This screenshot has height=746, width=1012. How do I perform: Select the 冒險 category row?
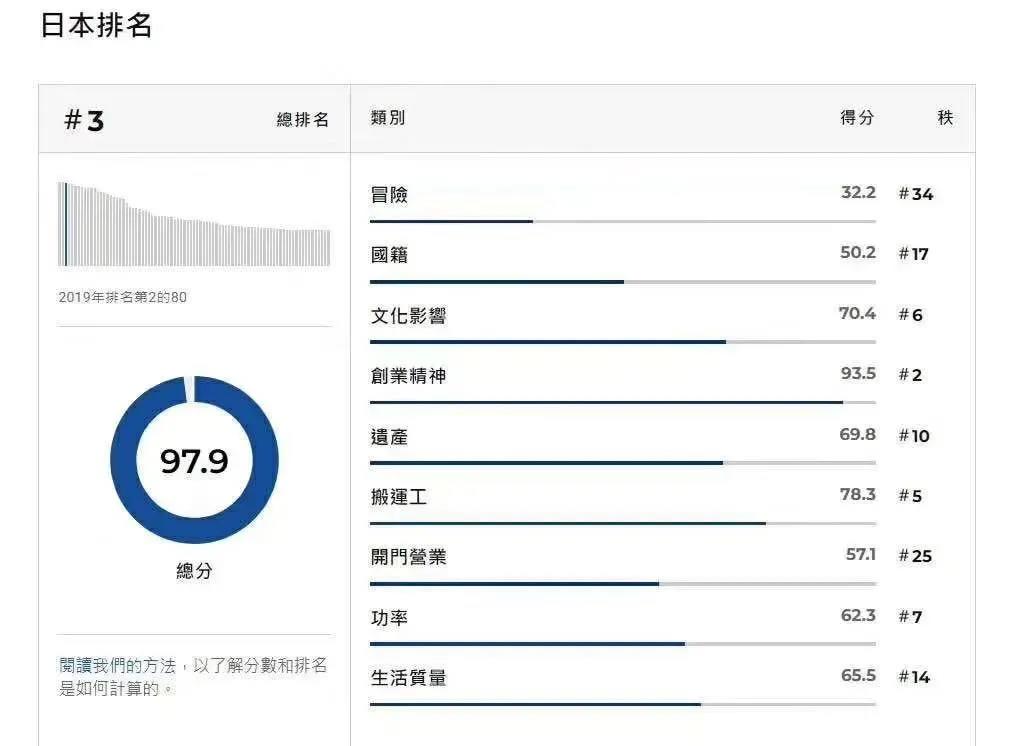click(652, 203)
